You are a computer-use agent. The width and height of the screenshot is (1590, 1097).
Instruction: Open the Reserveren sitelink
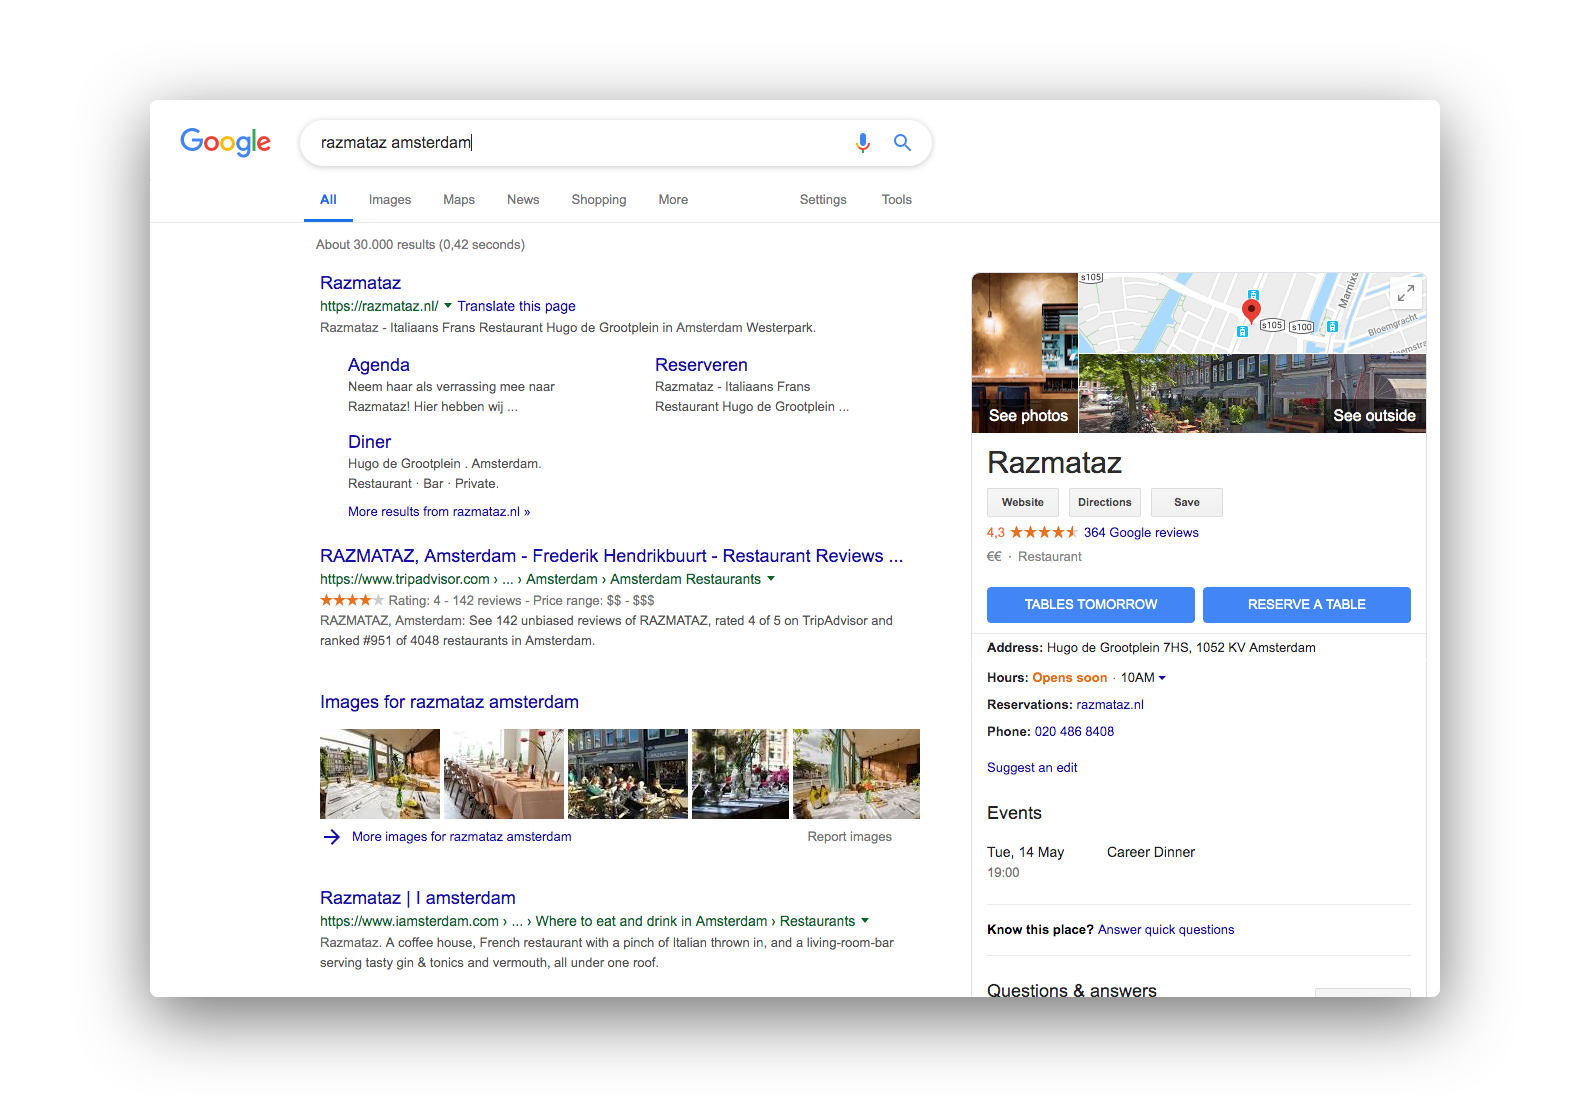point(701,365)
